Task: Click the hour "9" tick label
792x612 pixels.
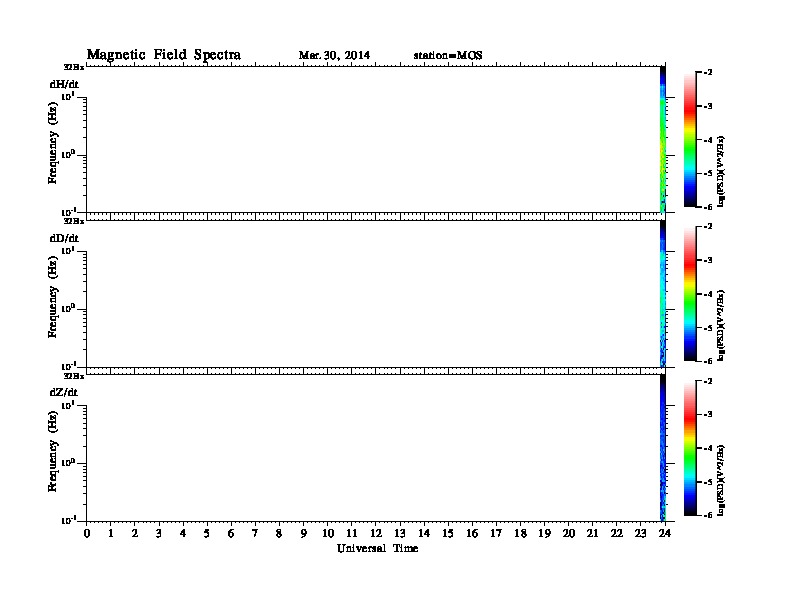Action: (304, 533)
